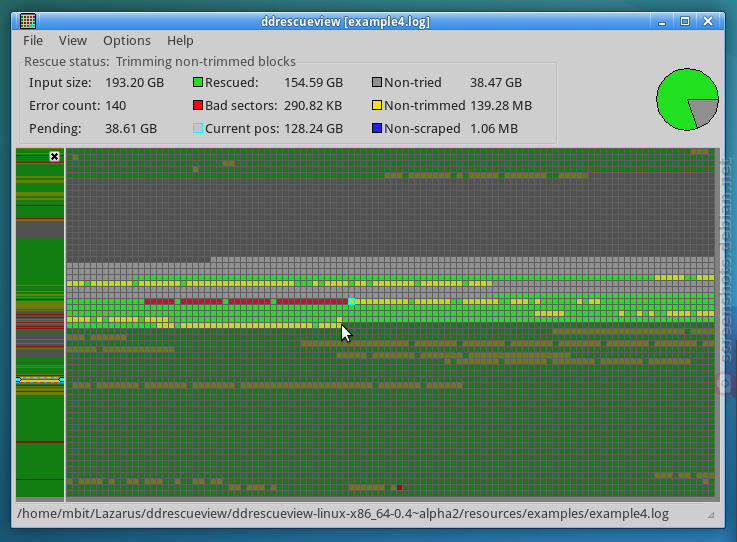Click the gray Non-tried legend swatch

(377, 82)
